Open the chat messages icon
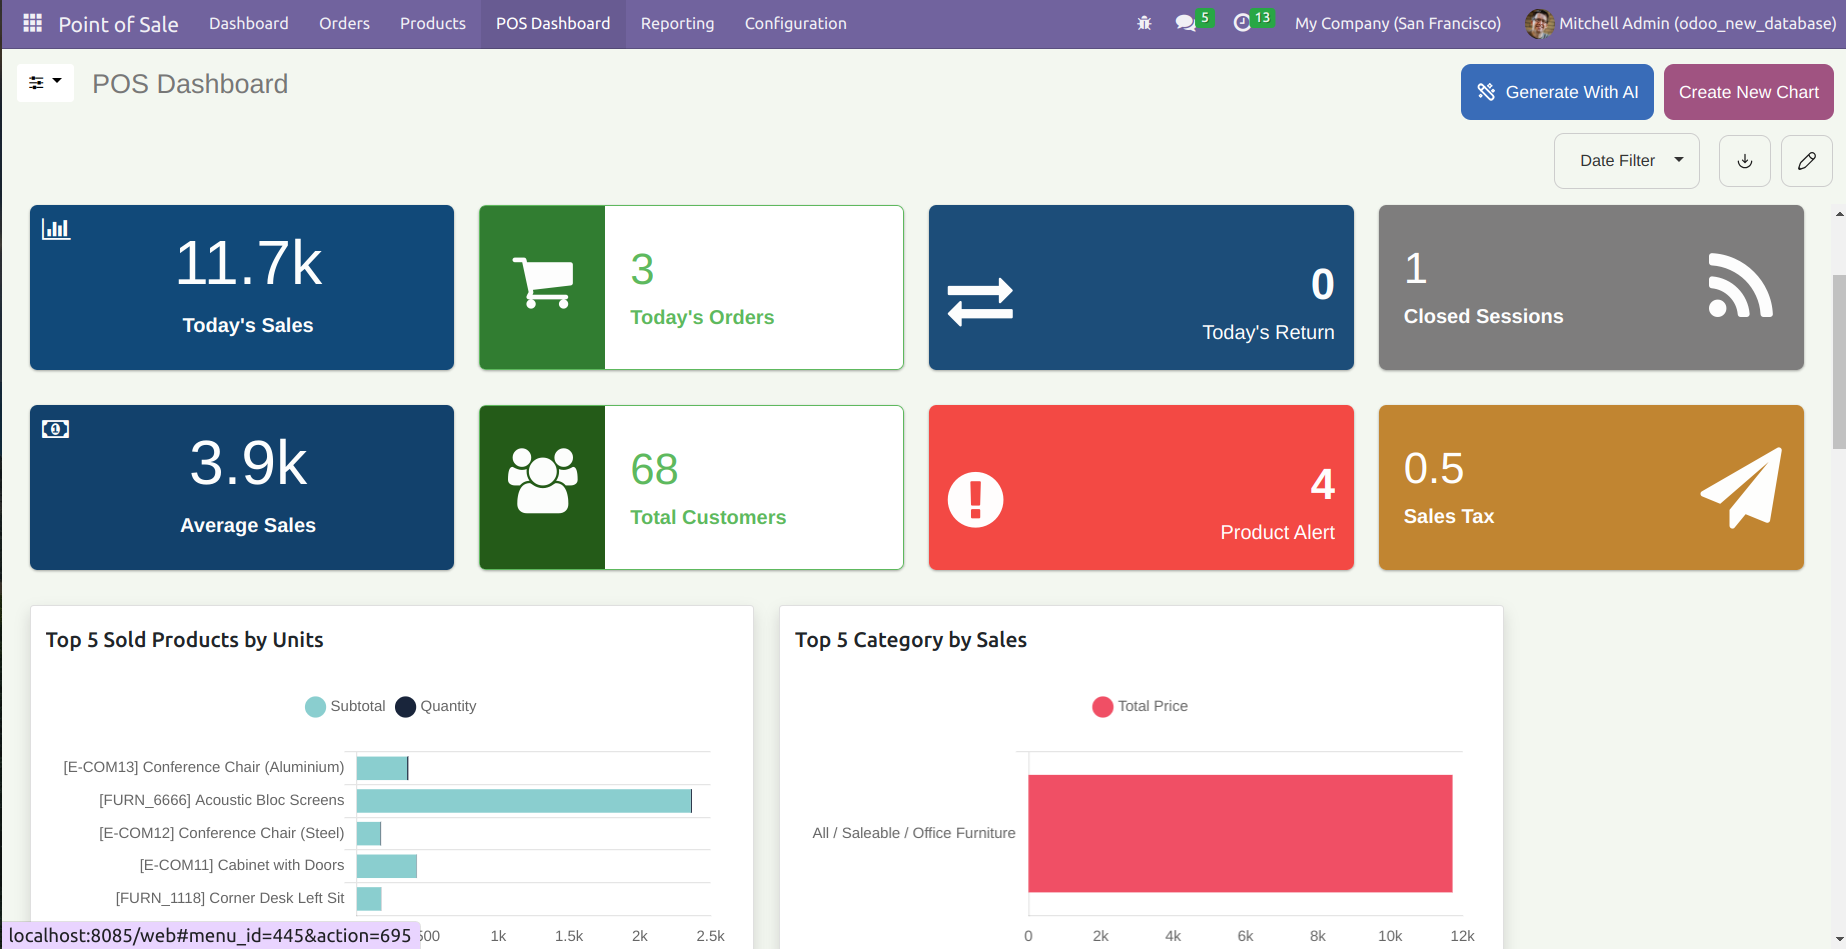The height and width of the screenshot is (949, 1846). coord(1186,23)
